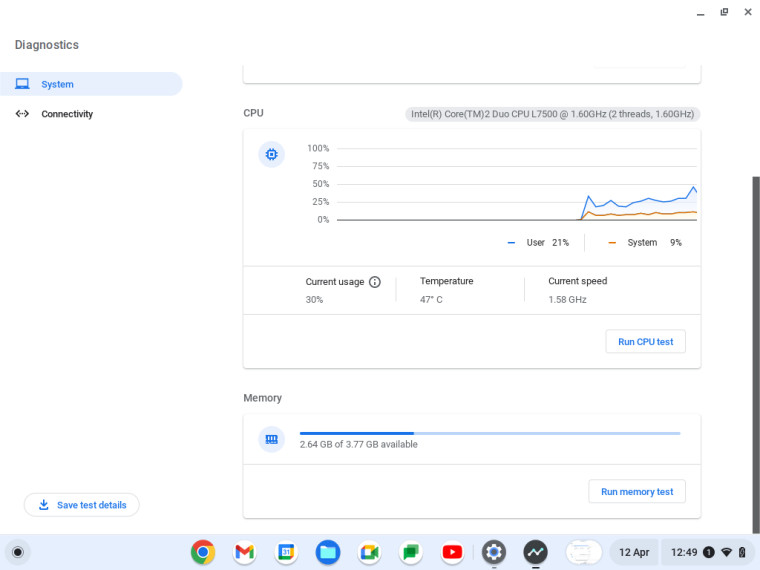Open the Files app from the shelf
Viewport: 760px width, 570px height.
pos(328,552)
